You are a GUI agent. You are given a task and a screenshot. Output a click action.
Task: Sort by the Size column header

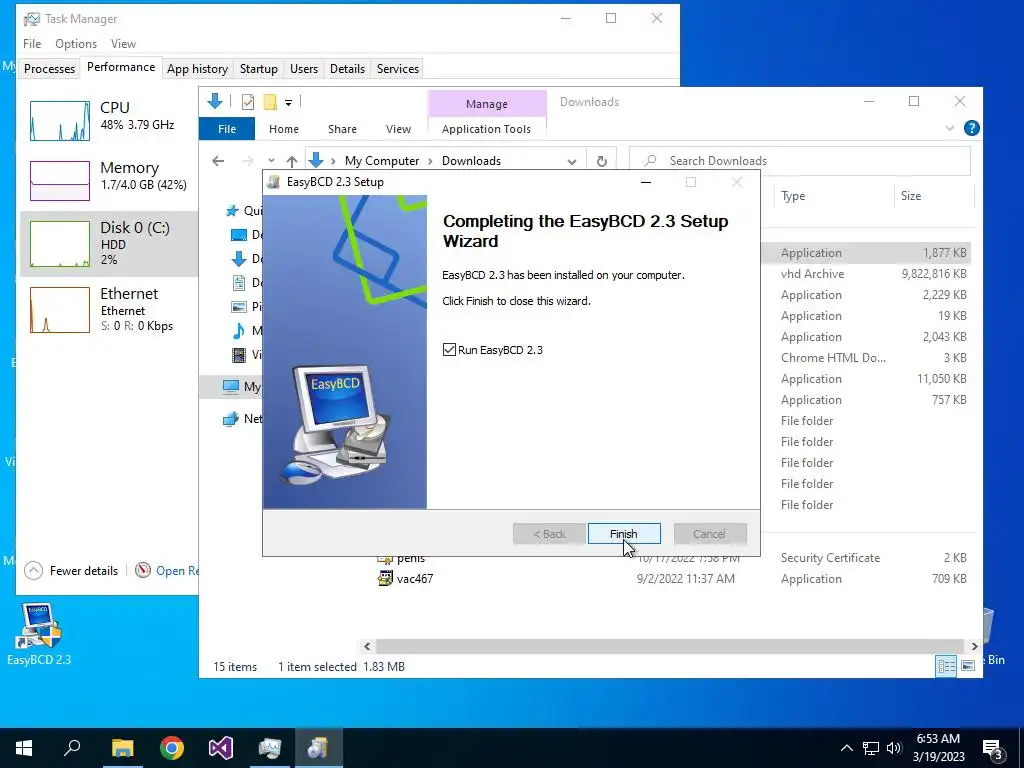tap(933, 196)
